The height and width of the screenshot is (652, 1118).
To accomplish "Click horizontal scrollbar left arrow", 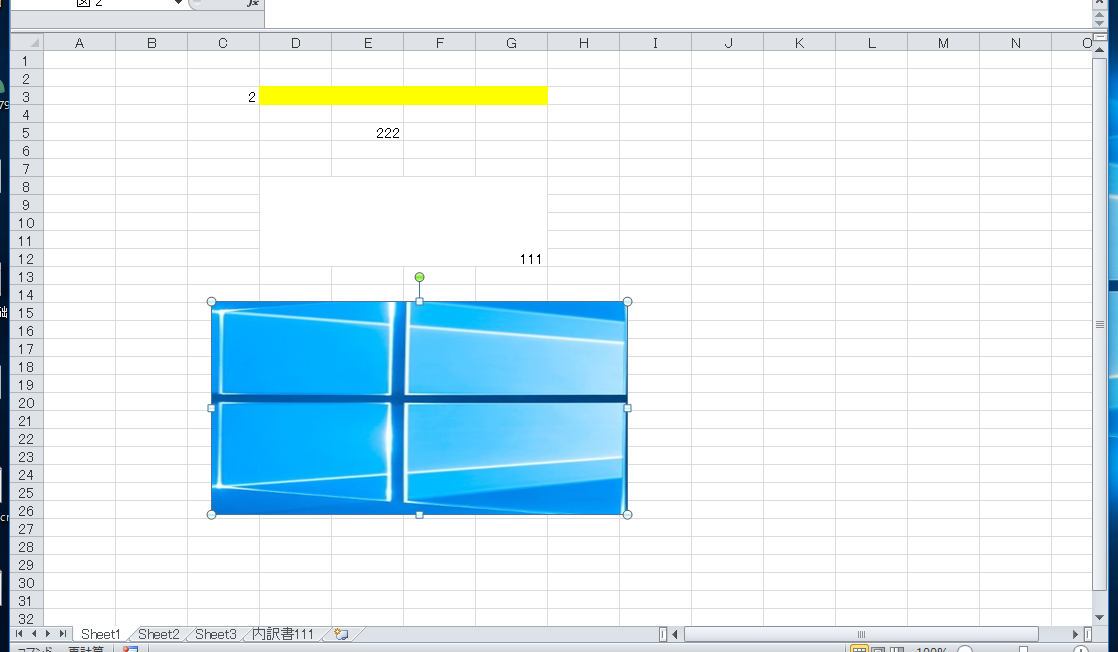I will click(x=675, y=633).
